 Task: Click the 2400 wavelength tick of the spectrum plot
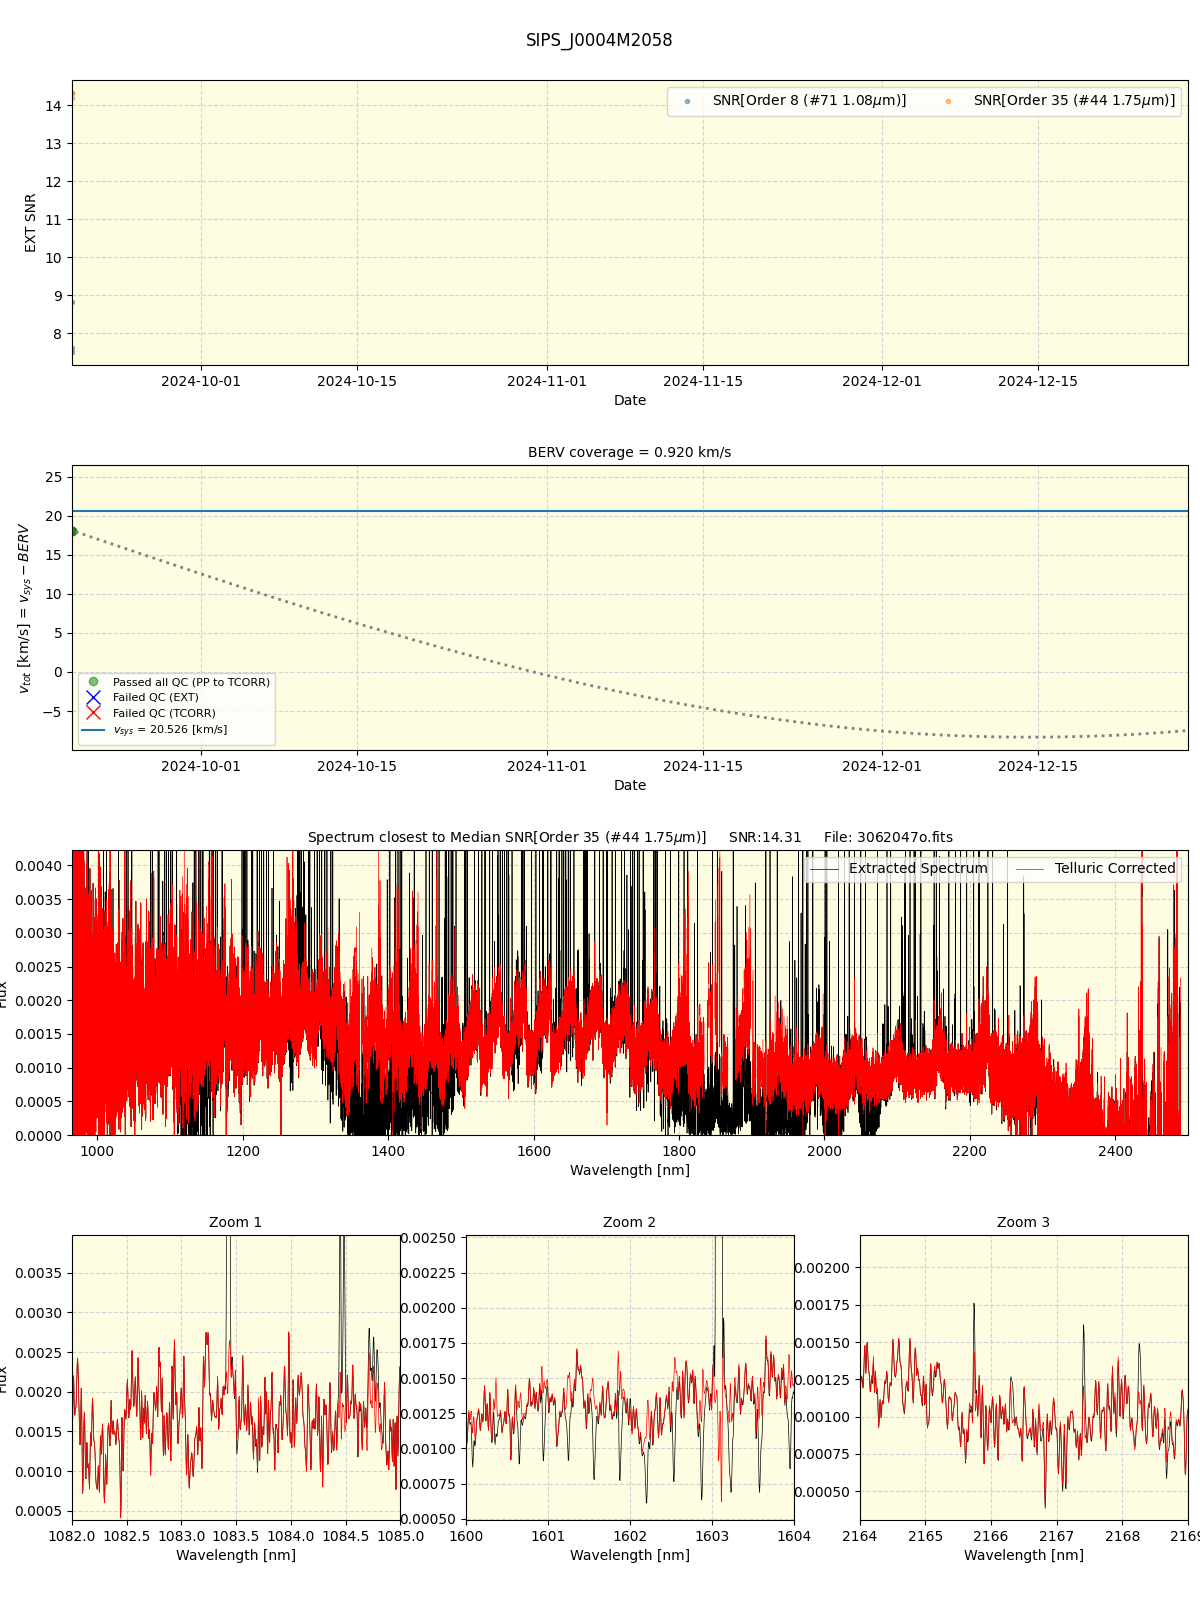tap(1115, 1151)
